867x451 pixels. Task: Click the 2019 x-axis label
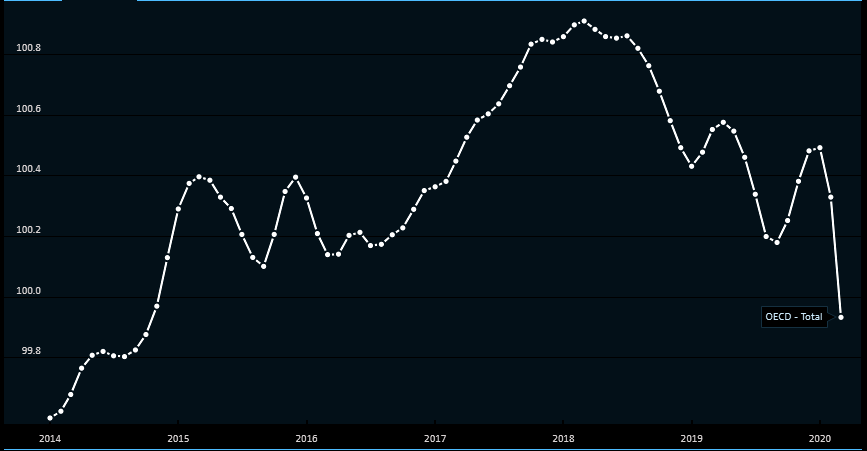tap(692, 439)
